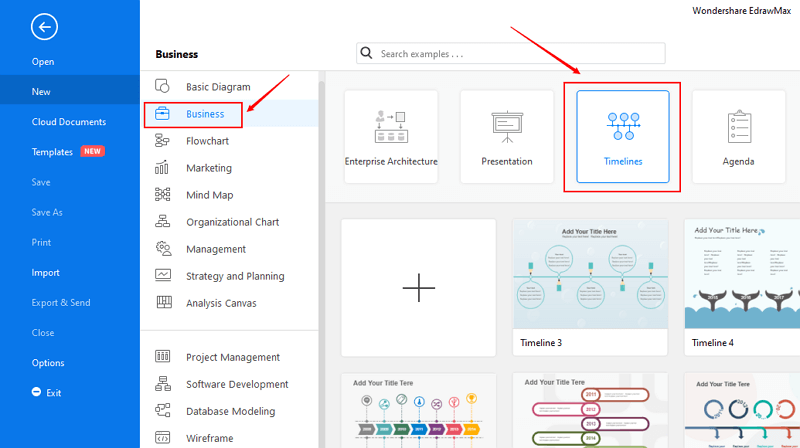Screen dimensions: 800x448
Task: Click Save in the sidebar
Action: coord(41,182)
